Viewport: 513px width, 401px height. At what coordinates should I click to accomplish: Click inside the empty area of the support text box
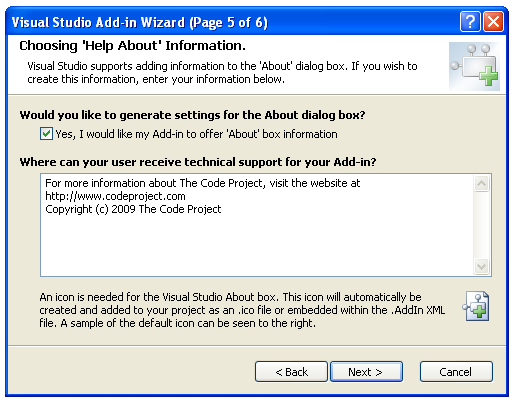[257, 246]
